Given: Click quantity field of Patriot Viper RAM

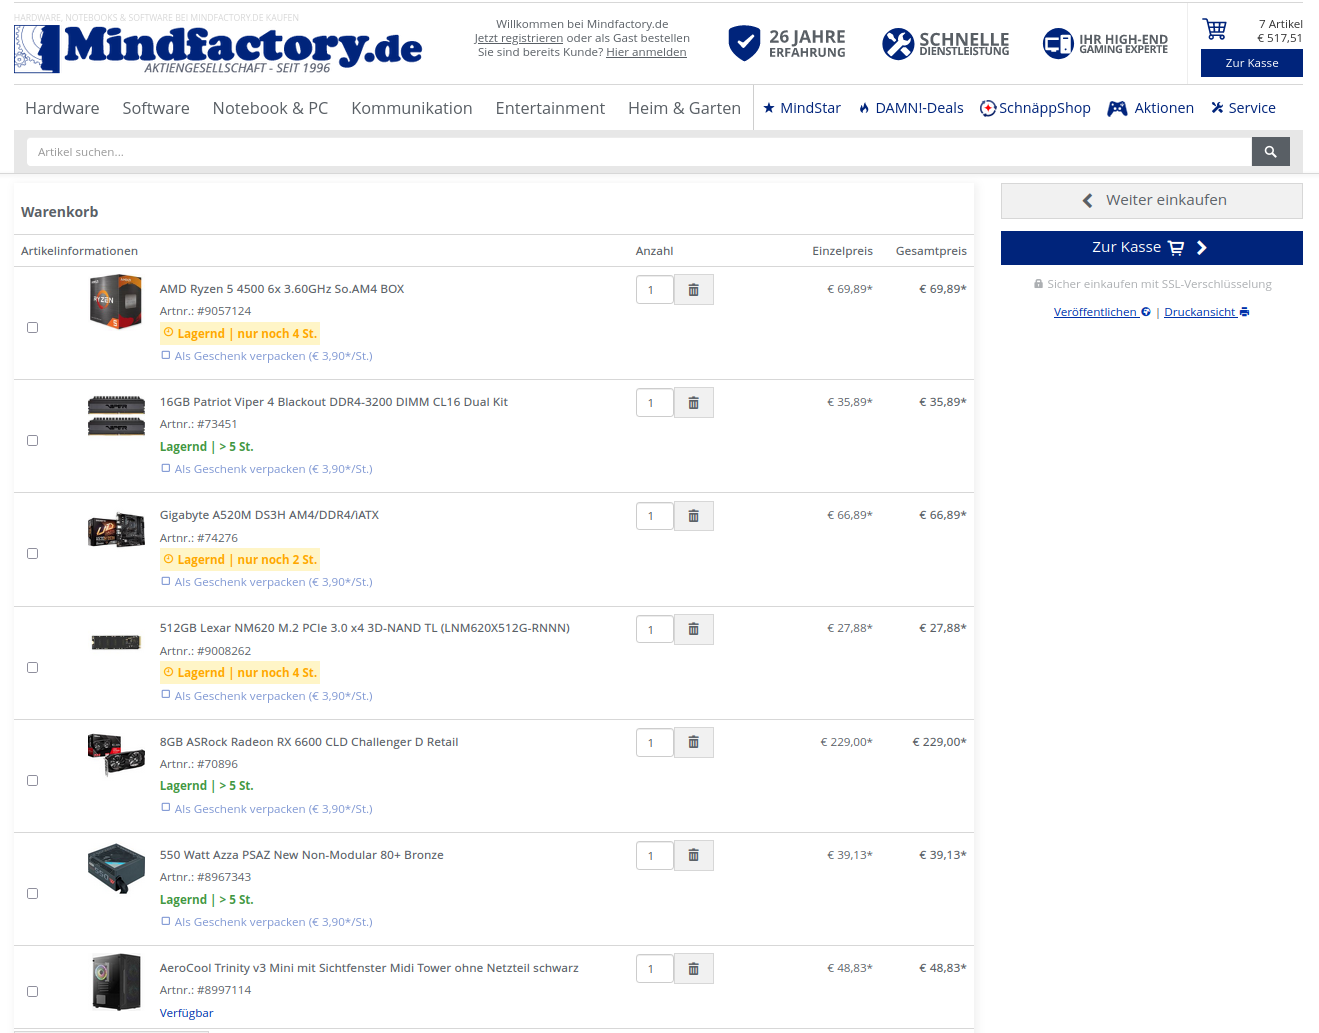Looking at the screenshot, I should pyautogui.click(x=655, y=403).
